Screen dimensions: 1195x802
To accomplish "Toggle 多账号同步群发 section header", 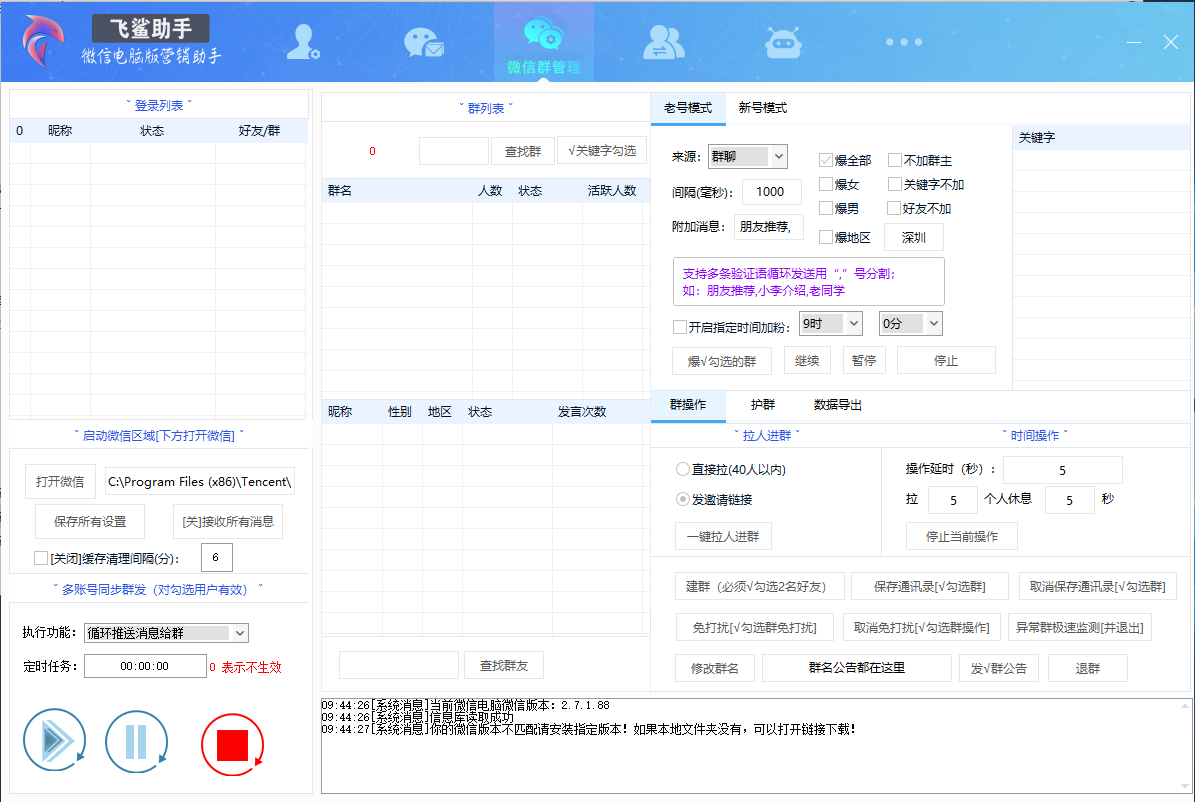I will coord(159,589).
